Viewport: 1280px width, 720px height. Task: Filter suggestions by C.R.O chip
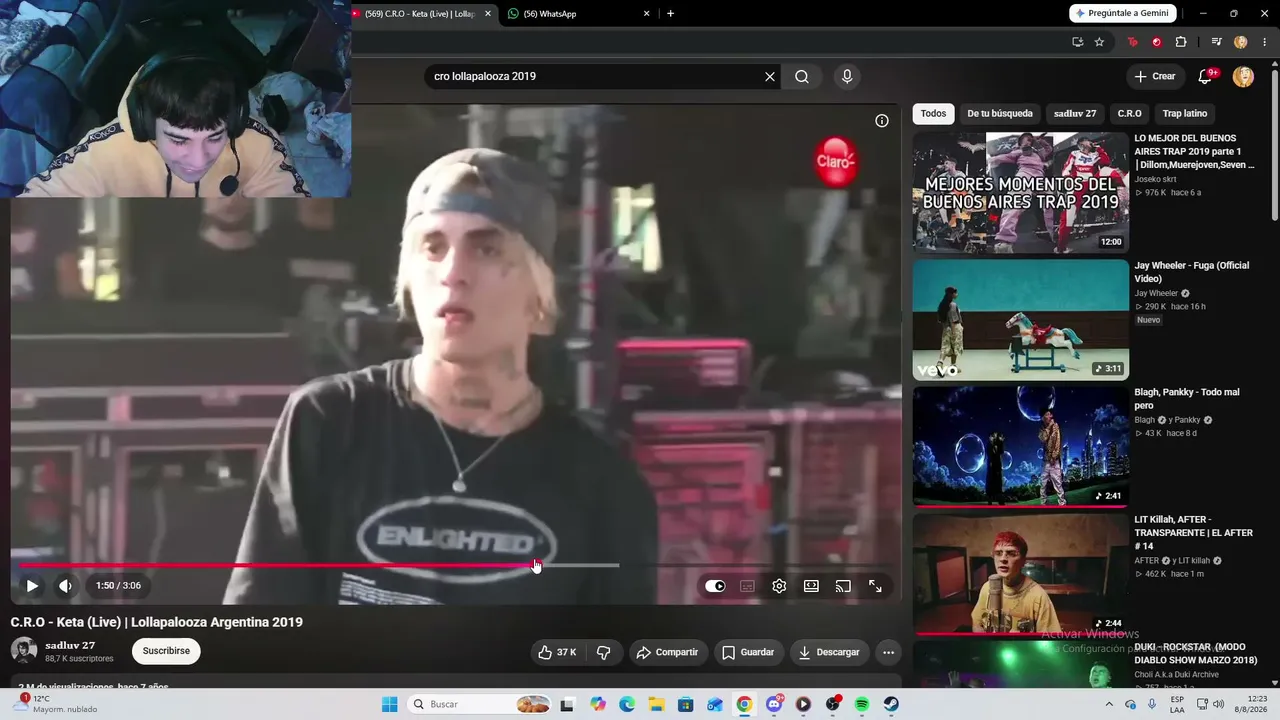coord(1129,113)
